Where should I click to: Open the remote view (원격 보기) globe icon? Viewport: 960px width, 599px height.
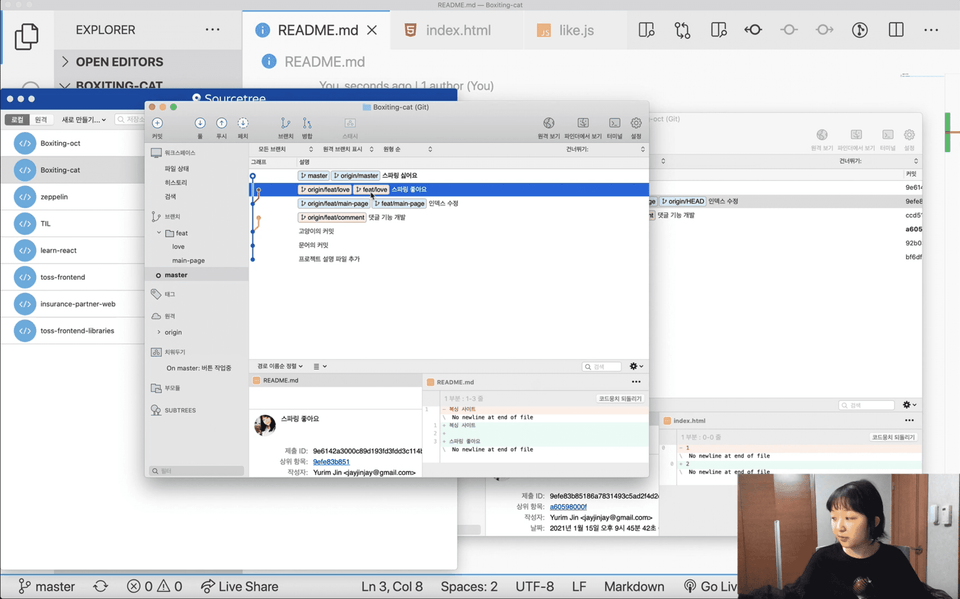point(549,123)
